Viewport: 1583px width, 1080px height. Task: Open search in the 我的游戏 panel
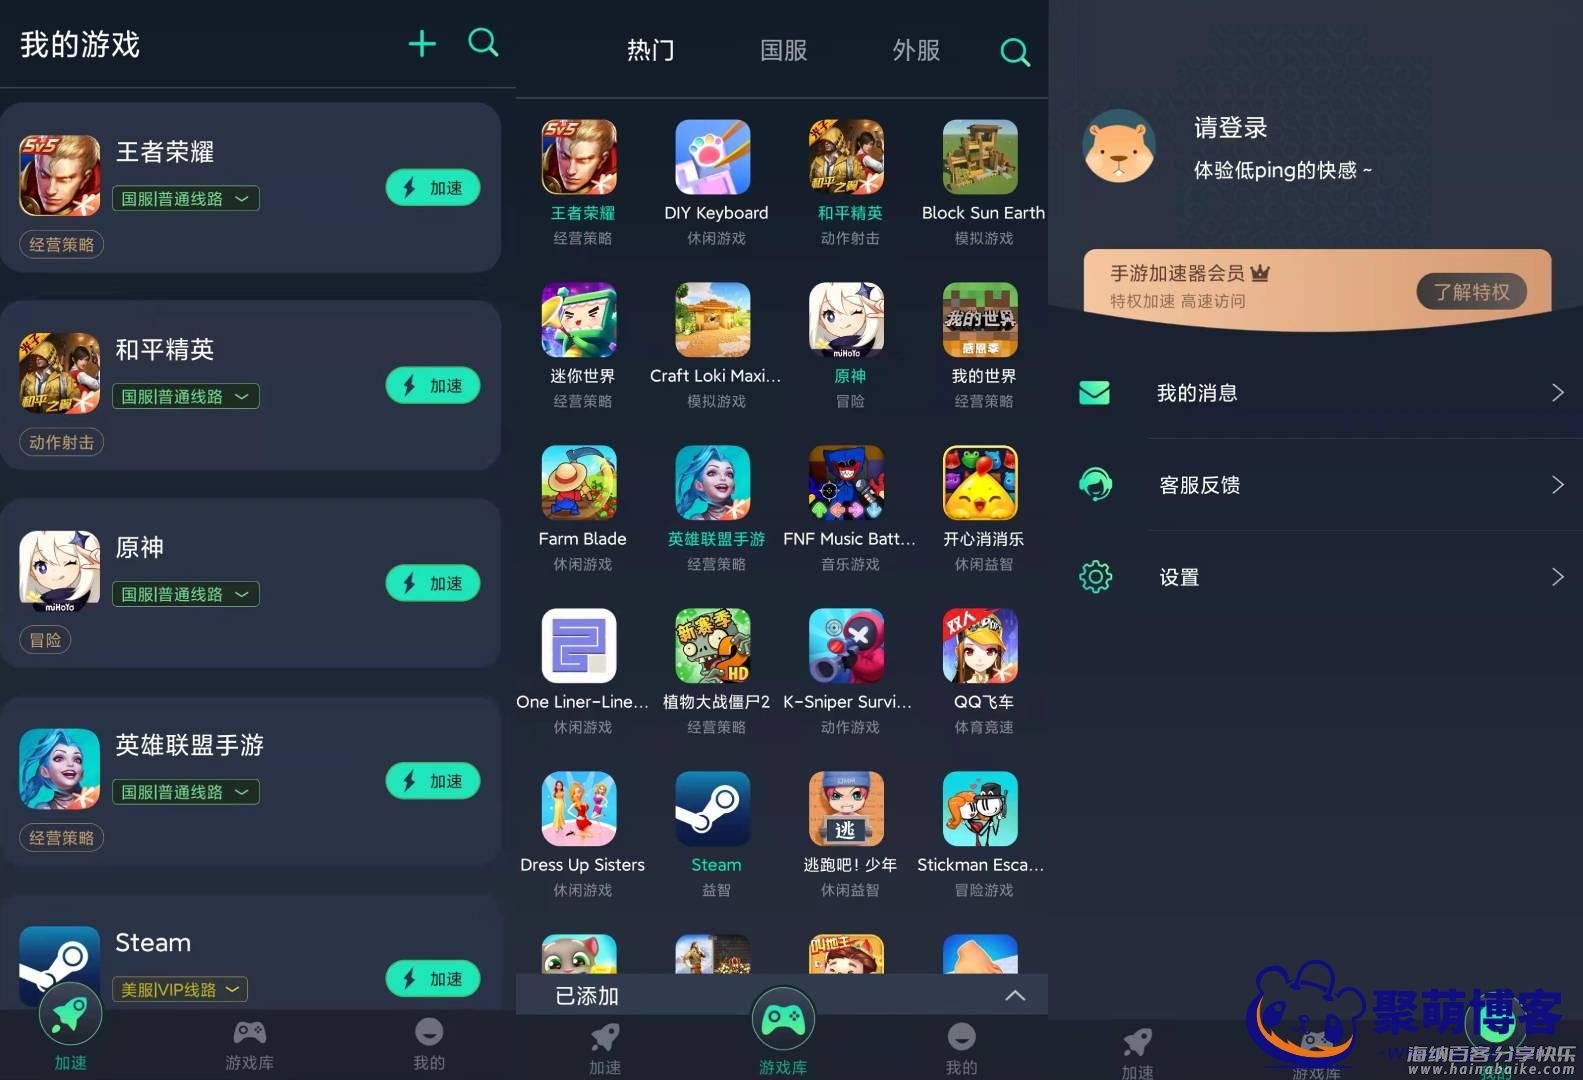click(x=483, y=42)
